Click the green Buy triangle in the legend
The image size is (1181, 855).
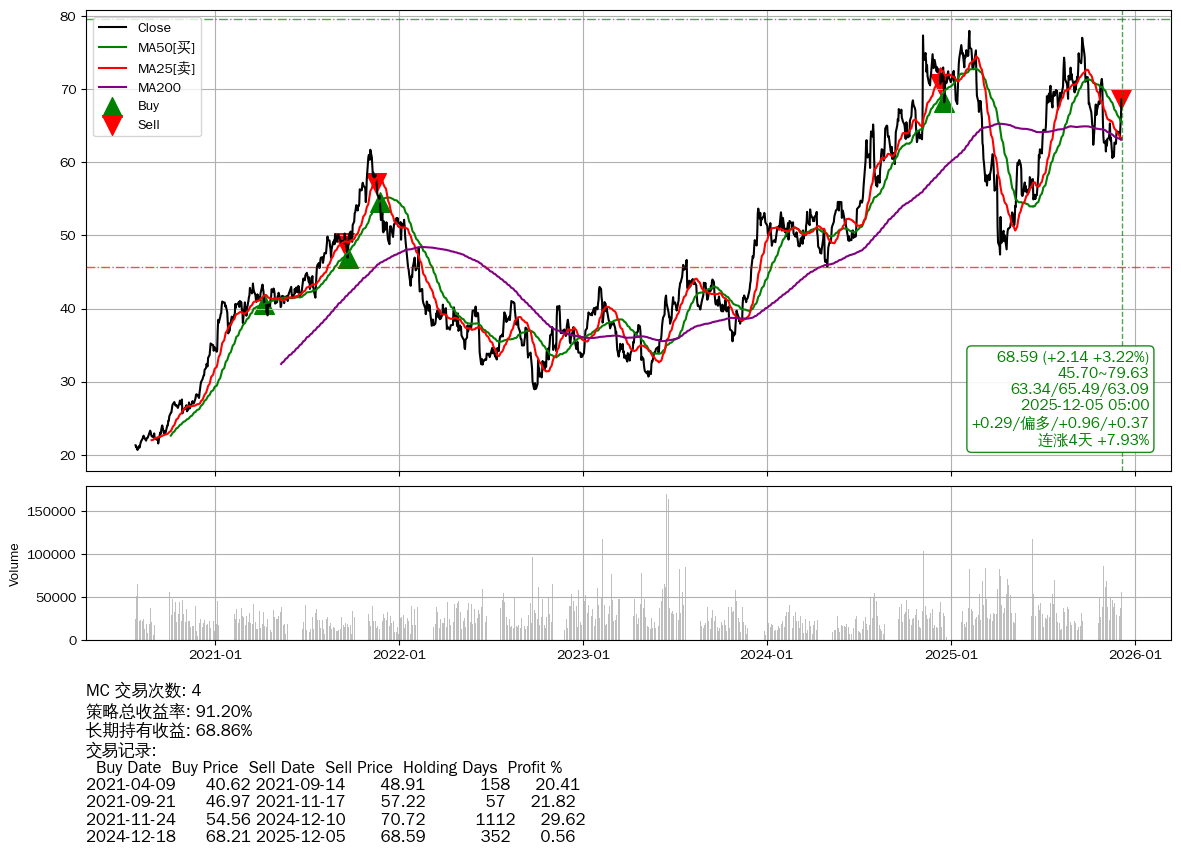pyautogui.click(x=113, y=106)
